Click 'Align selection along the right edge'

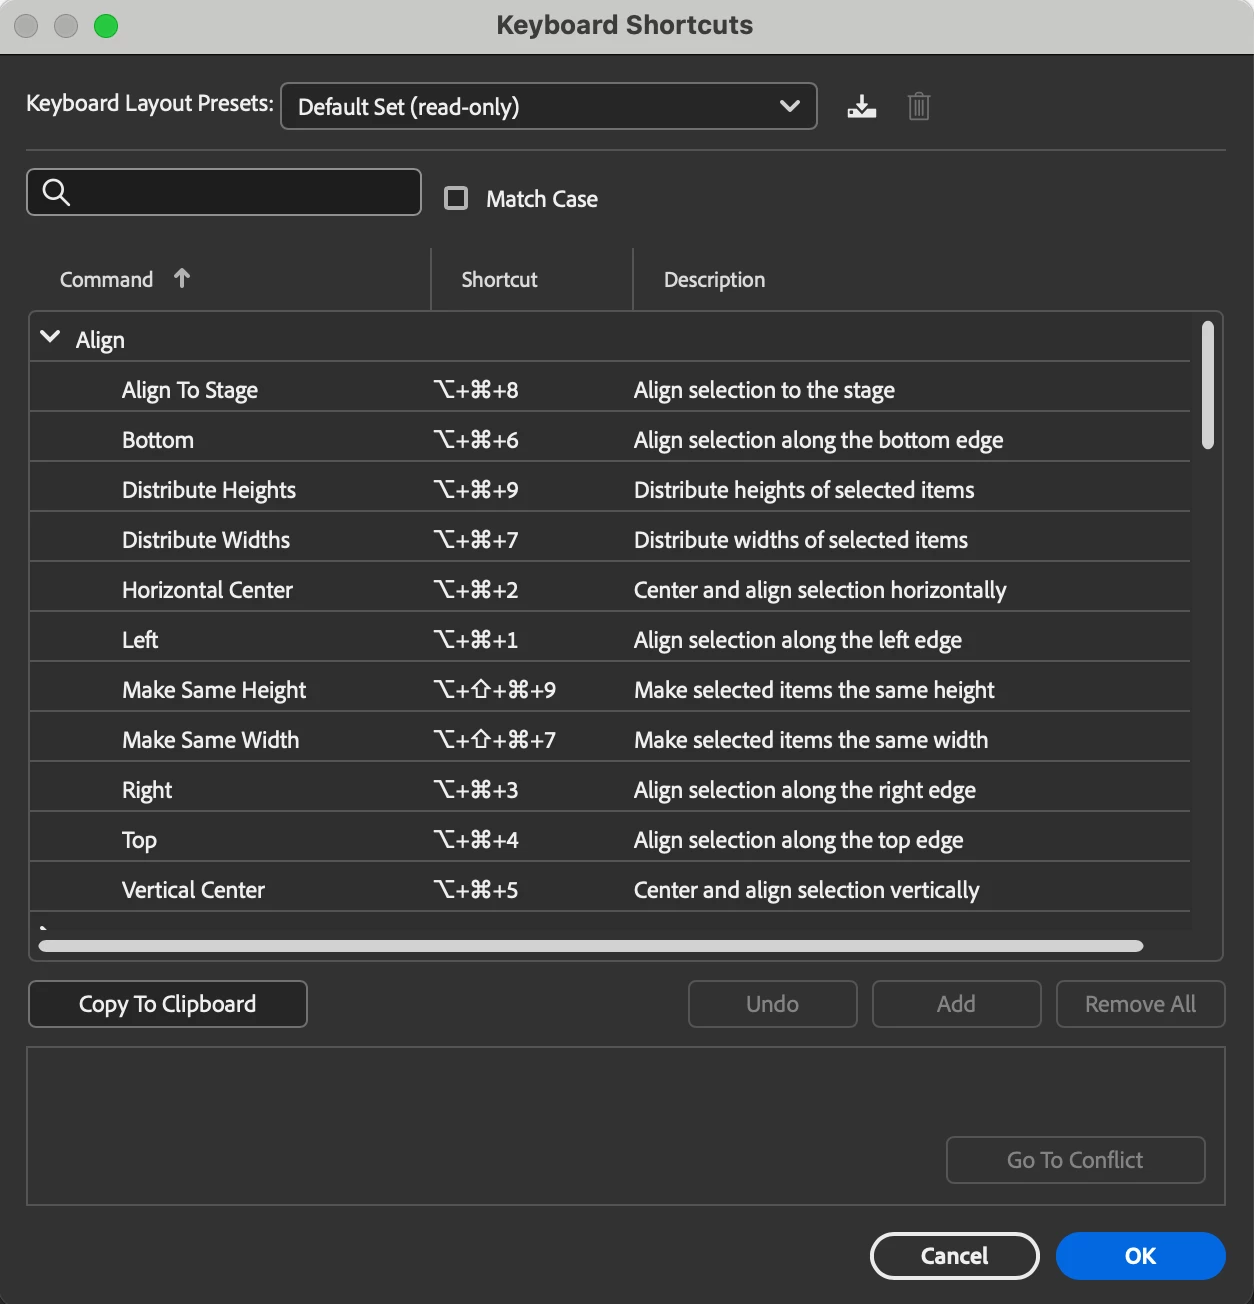pos(805,790)
